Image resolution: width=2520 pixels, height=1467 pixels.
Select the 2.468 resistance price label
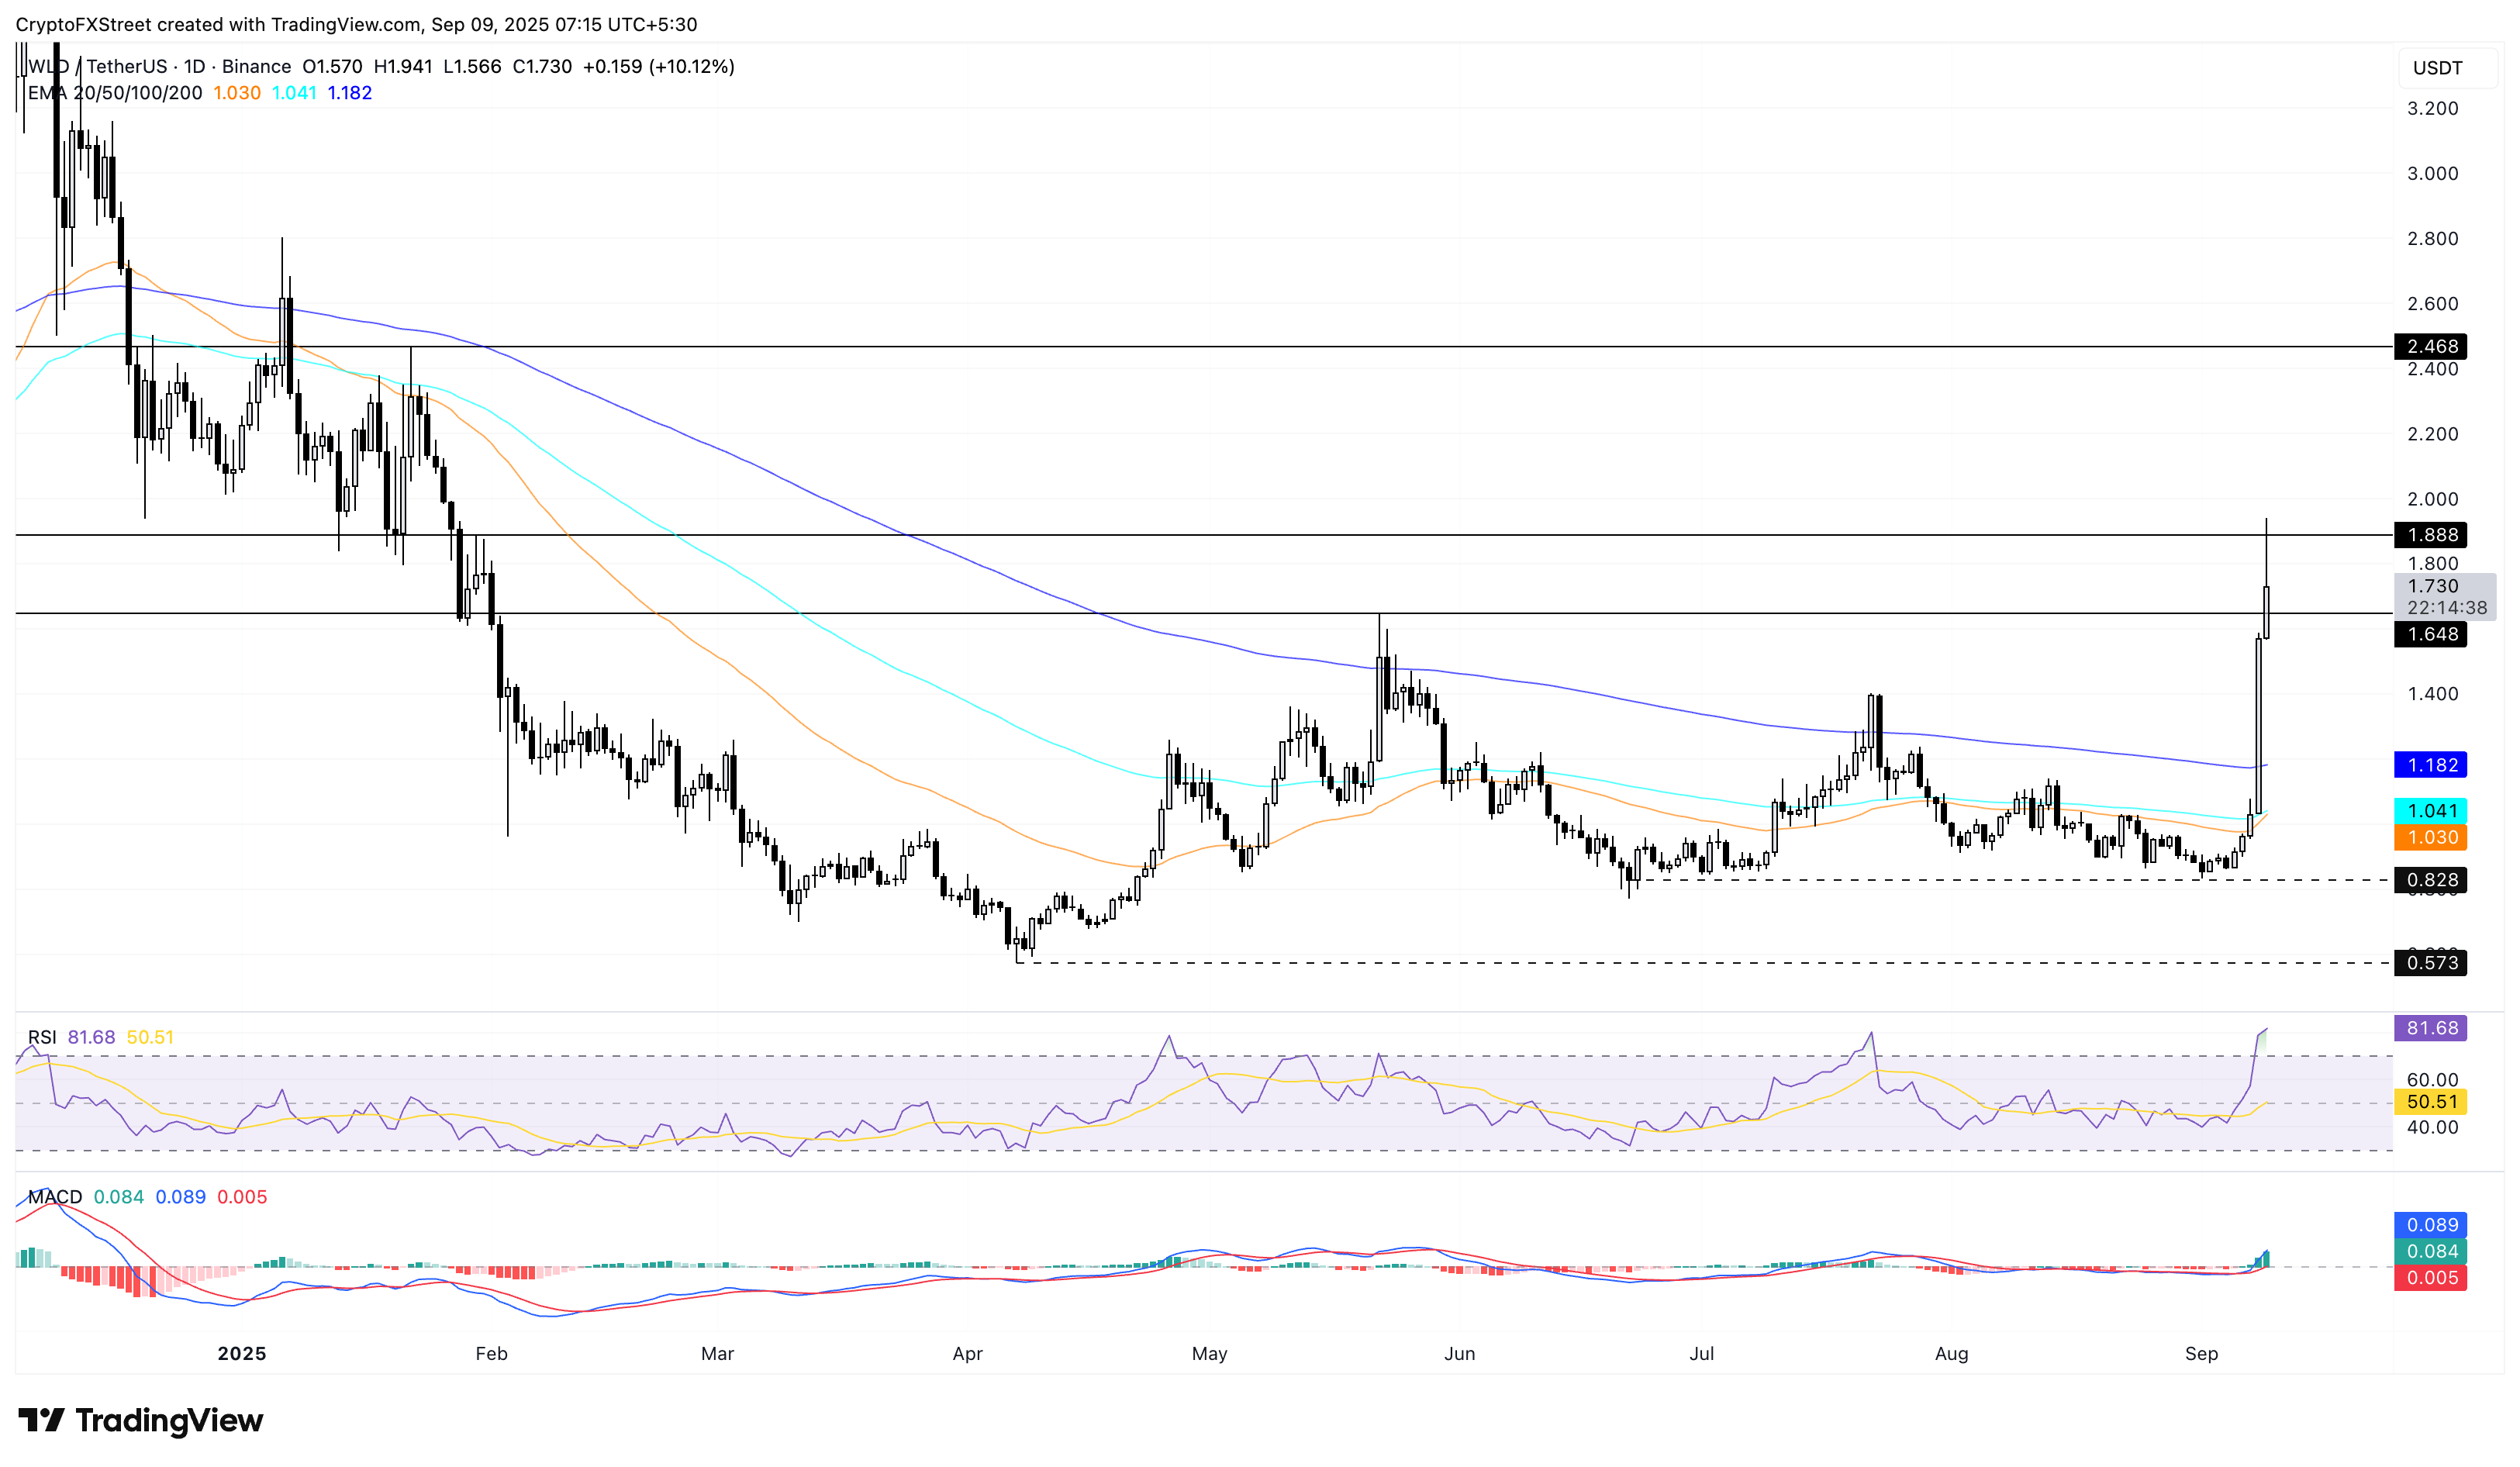[2430, 346]
